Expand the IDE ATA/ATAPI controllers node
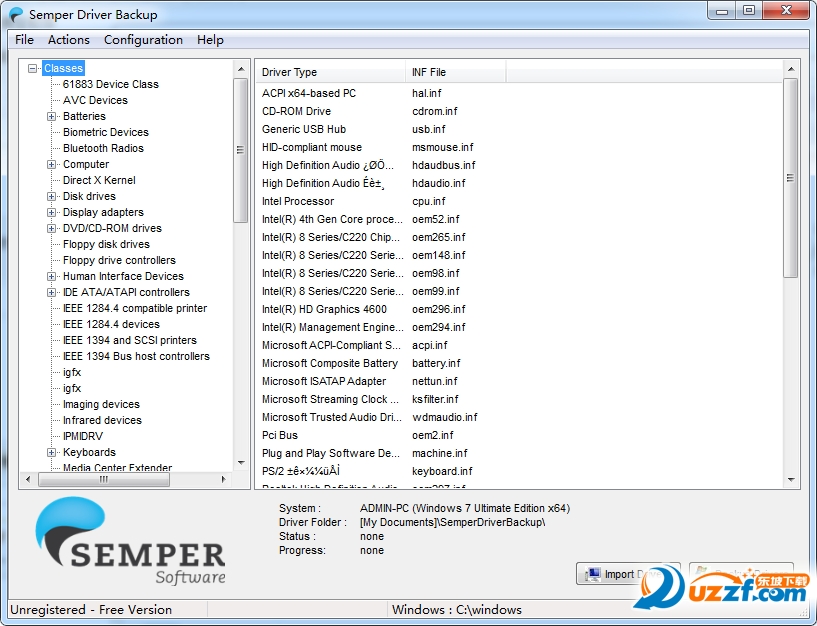Screen dimensions: 817x626 pyautogui.click(x=51, y=292)
